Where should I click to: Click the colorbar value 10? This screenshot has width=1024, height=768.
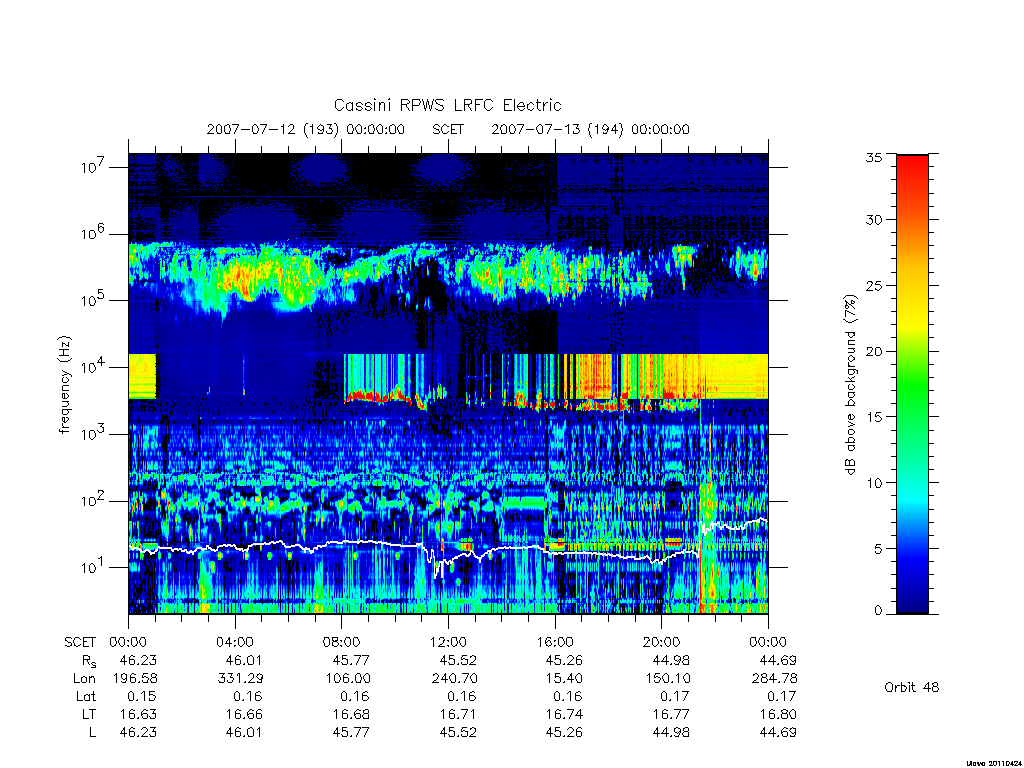pyautogui.click(x=874, y=482)
